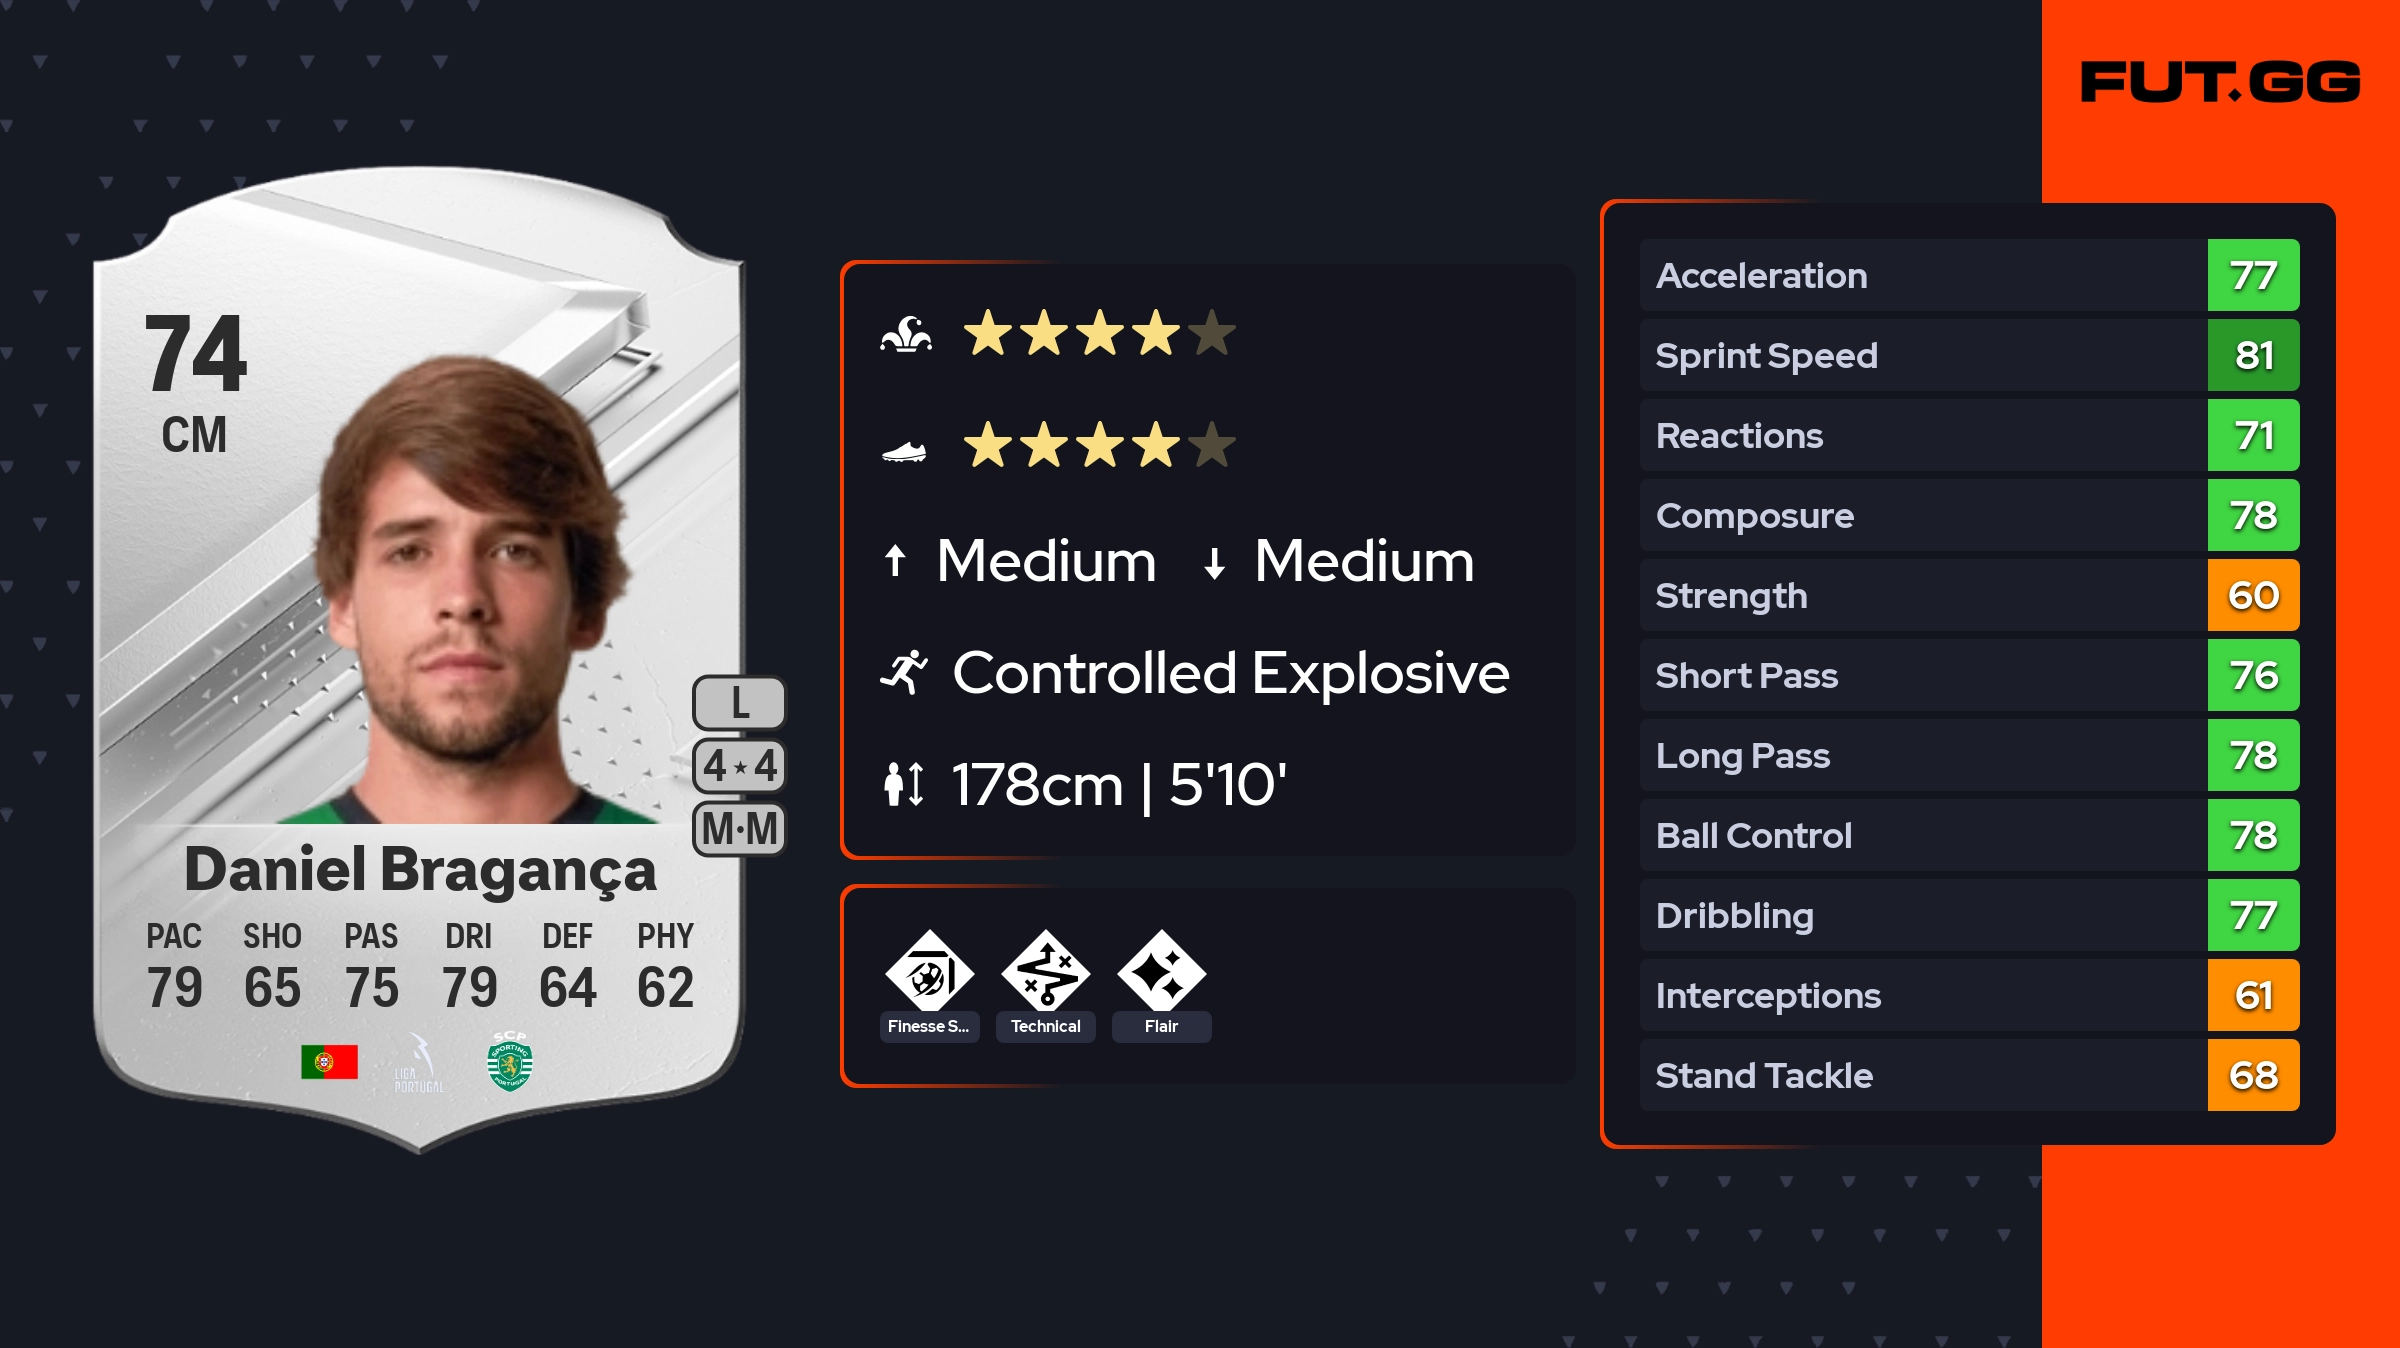Viewport: 2400px width, 1348px height.
Task: Click the Controlled Explosive running icon
Action: click(x=904, y=672)
